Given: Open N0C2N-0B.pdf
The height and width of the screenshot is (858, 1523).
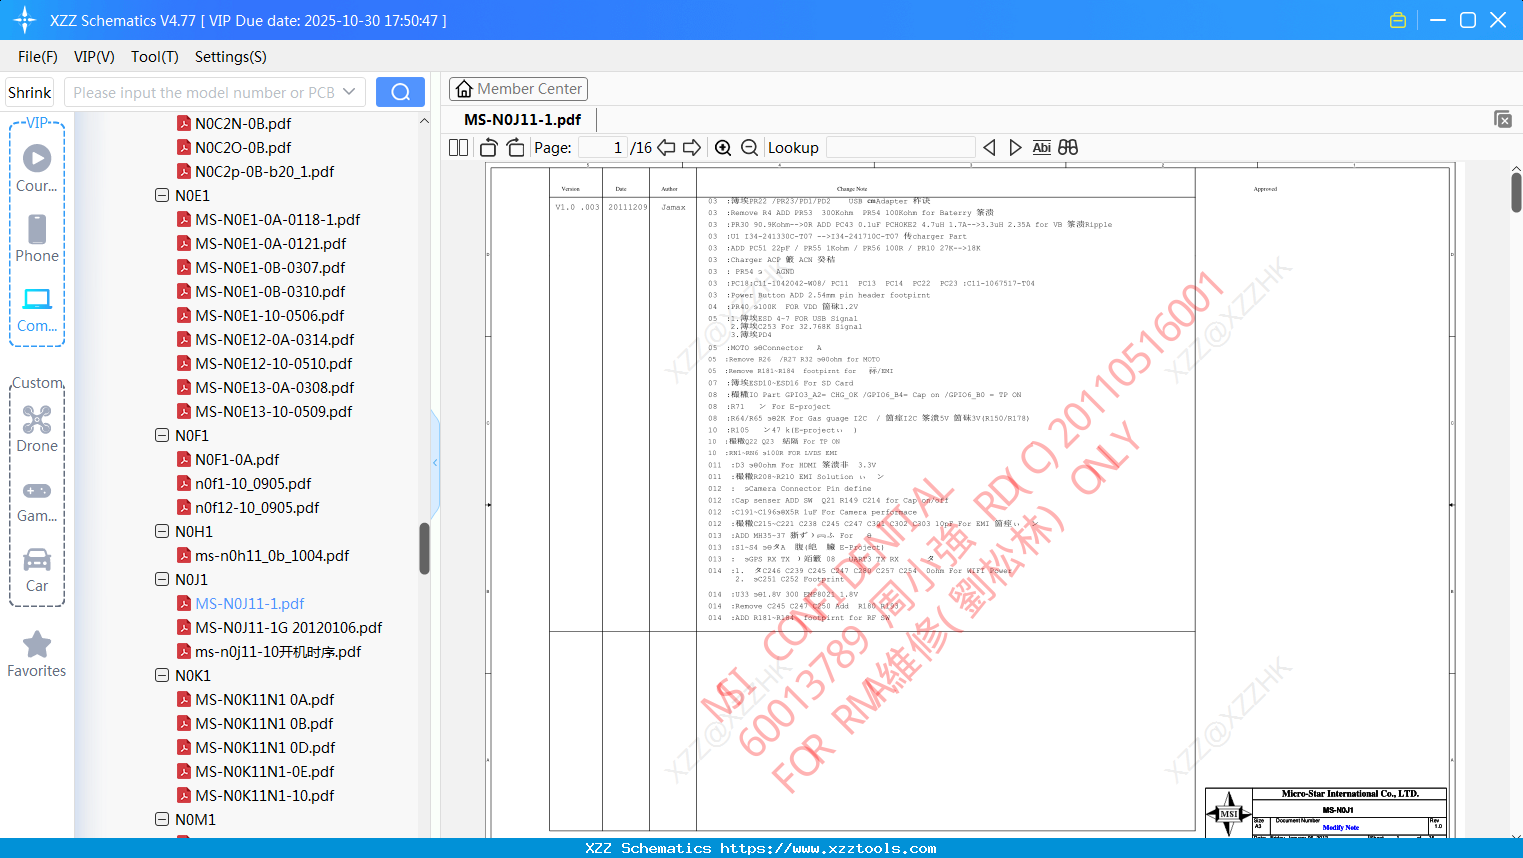Looking at the screenshot, I should click(x=243, y=124).
